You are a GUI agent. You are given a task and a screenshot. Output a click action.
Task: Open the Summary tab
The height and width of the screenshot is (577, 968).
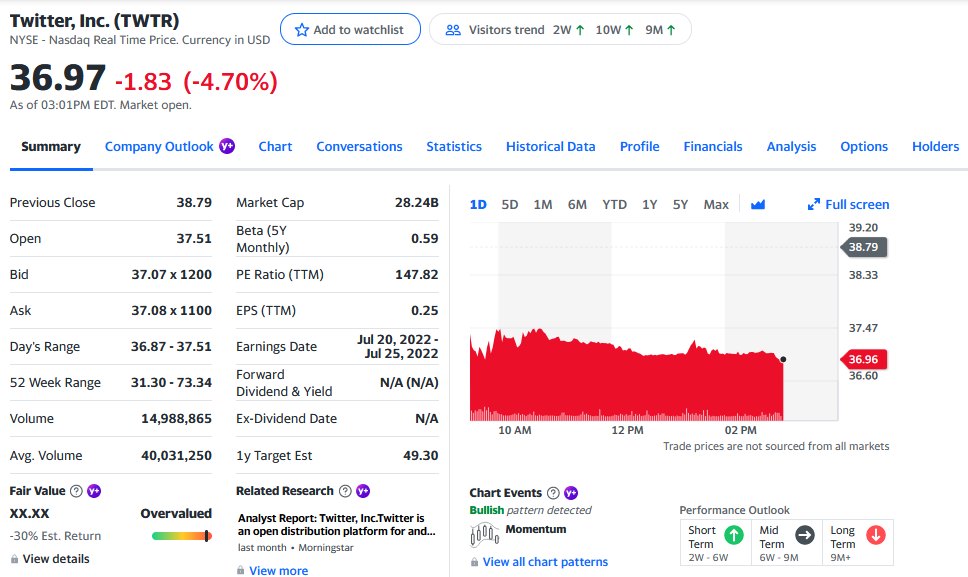[x=51, y=147]
